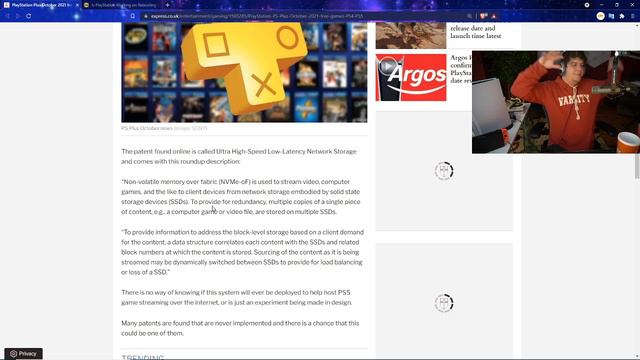Click the 'Non-volatile memory over fabric' paragraph
This screenshot has height=360, width=640.
coord(241,197)
